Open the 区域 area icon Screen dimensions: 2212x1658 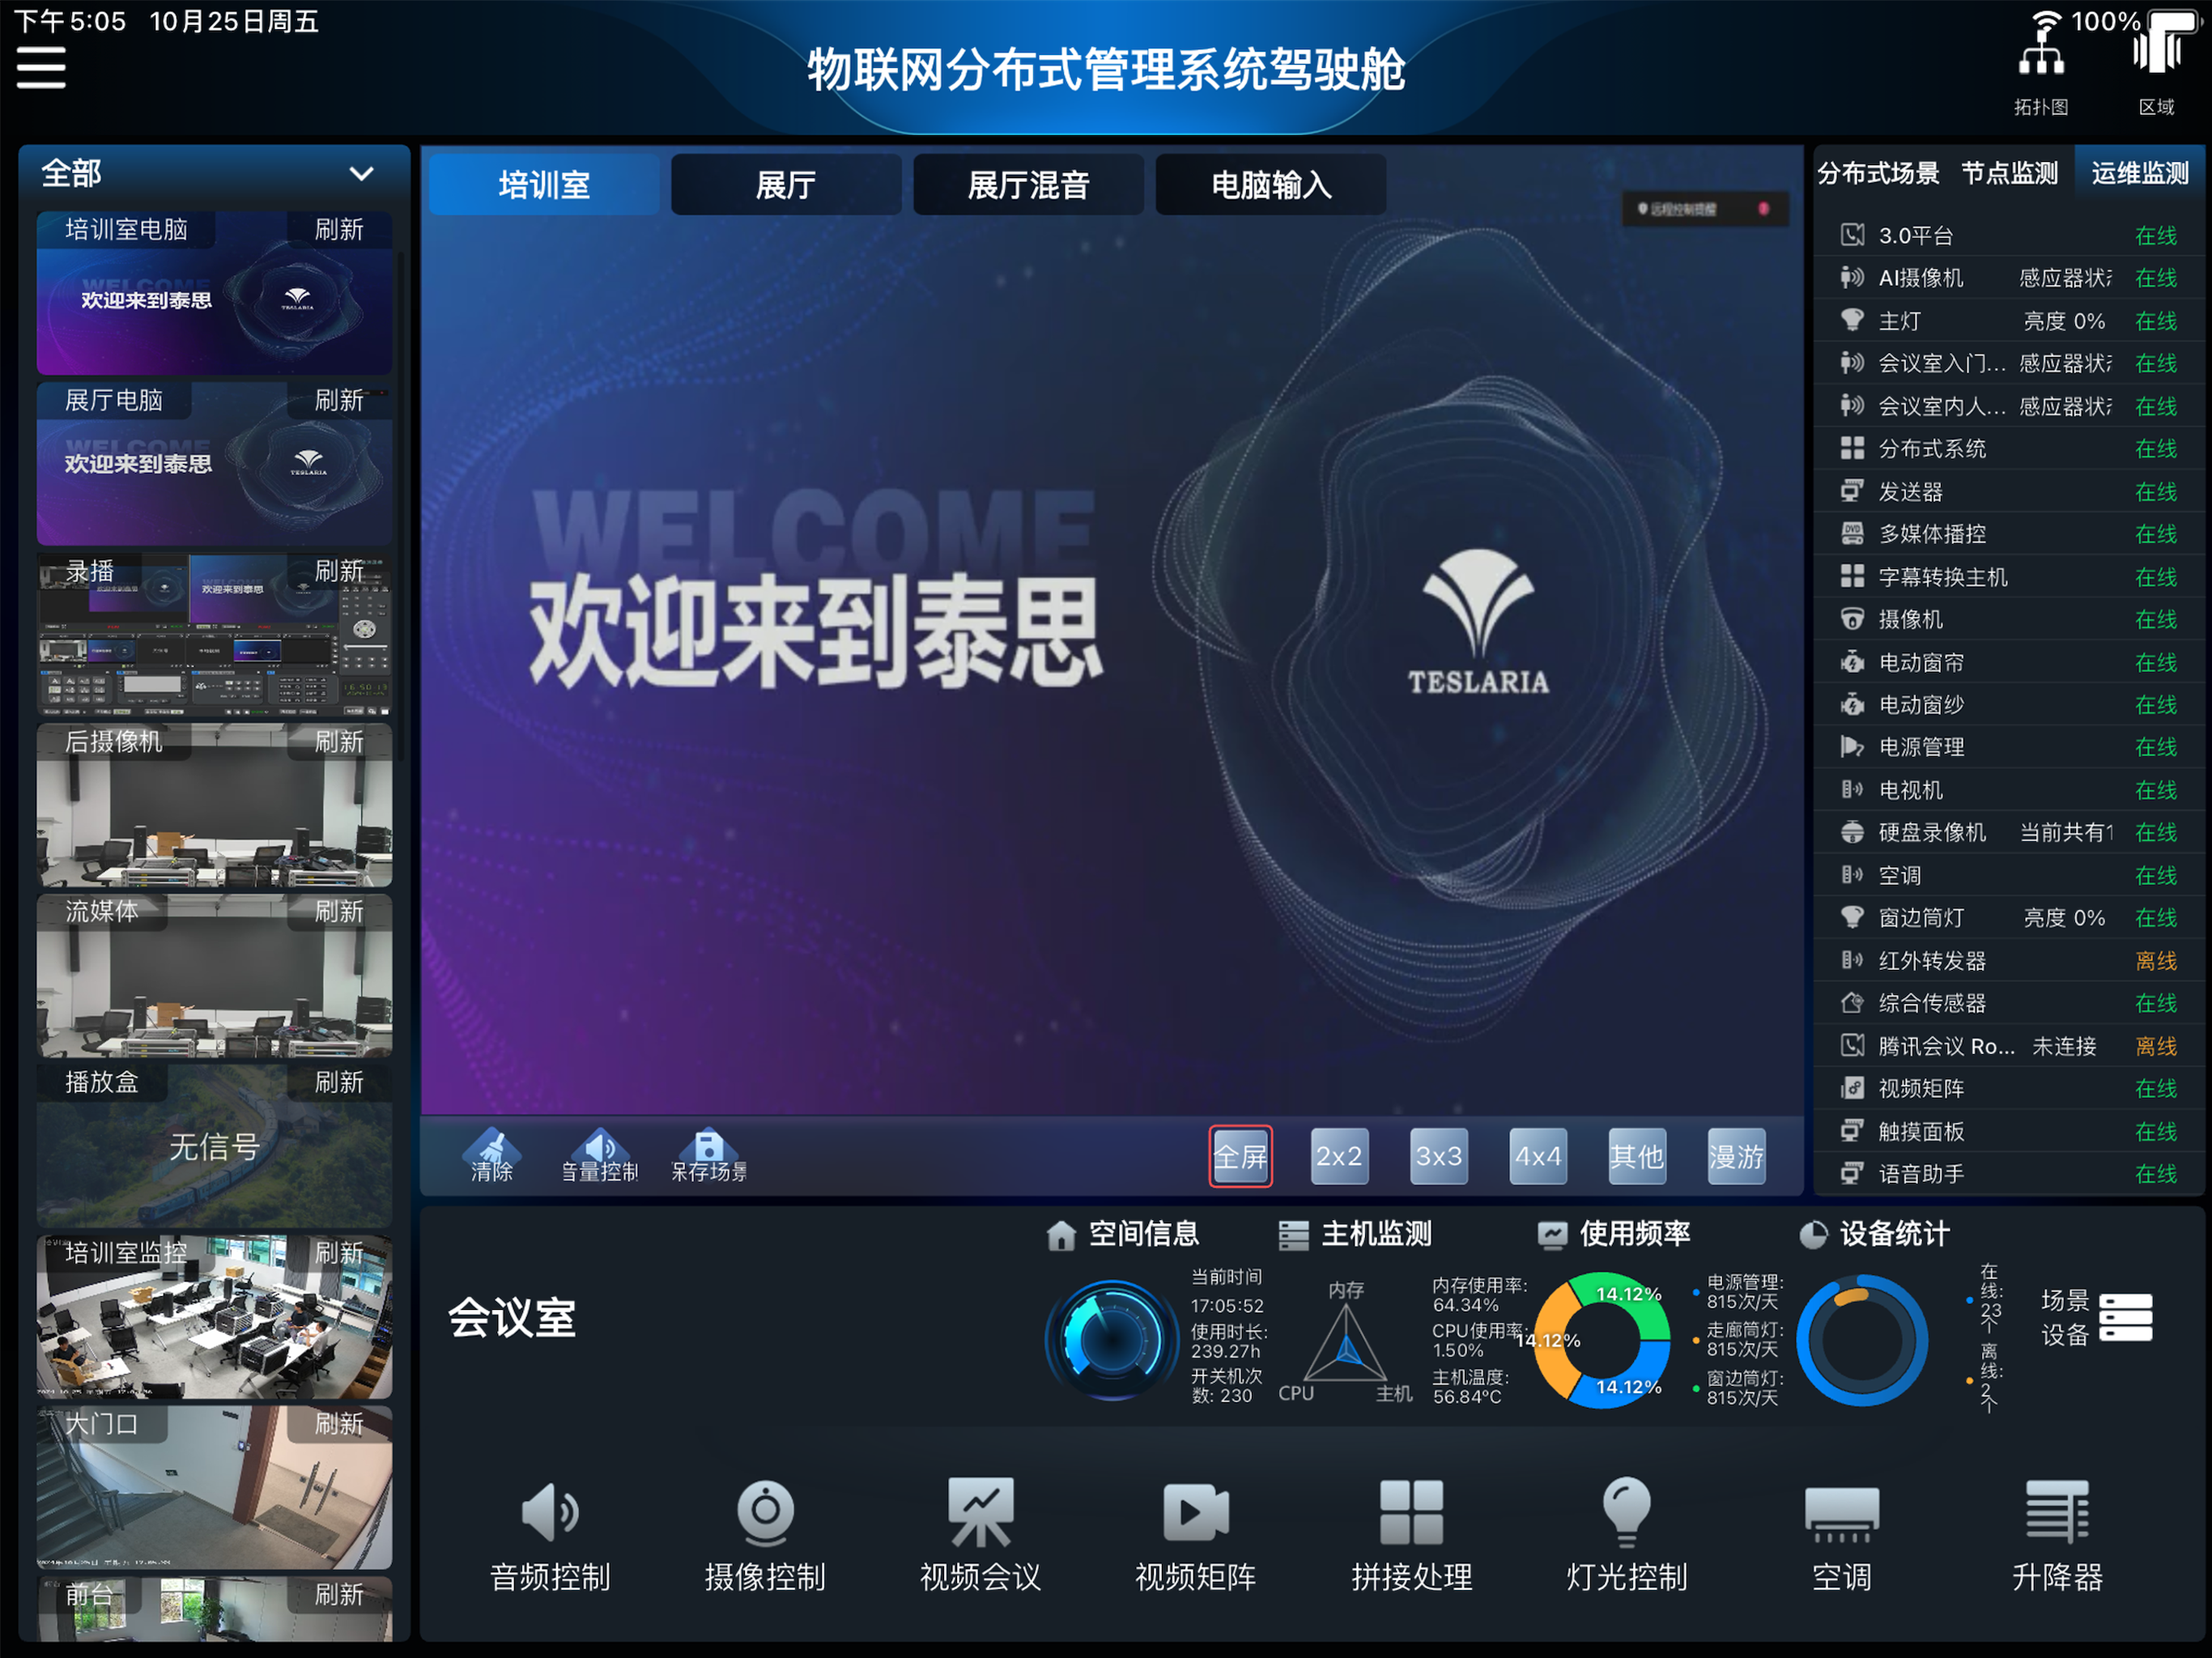point(2157,50)
